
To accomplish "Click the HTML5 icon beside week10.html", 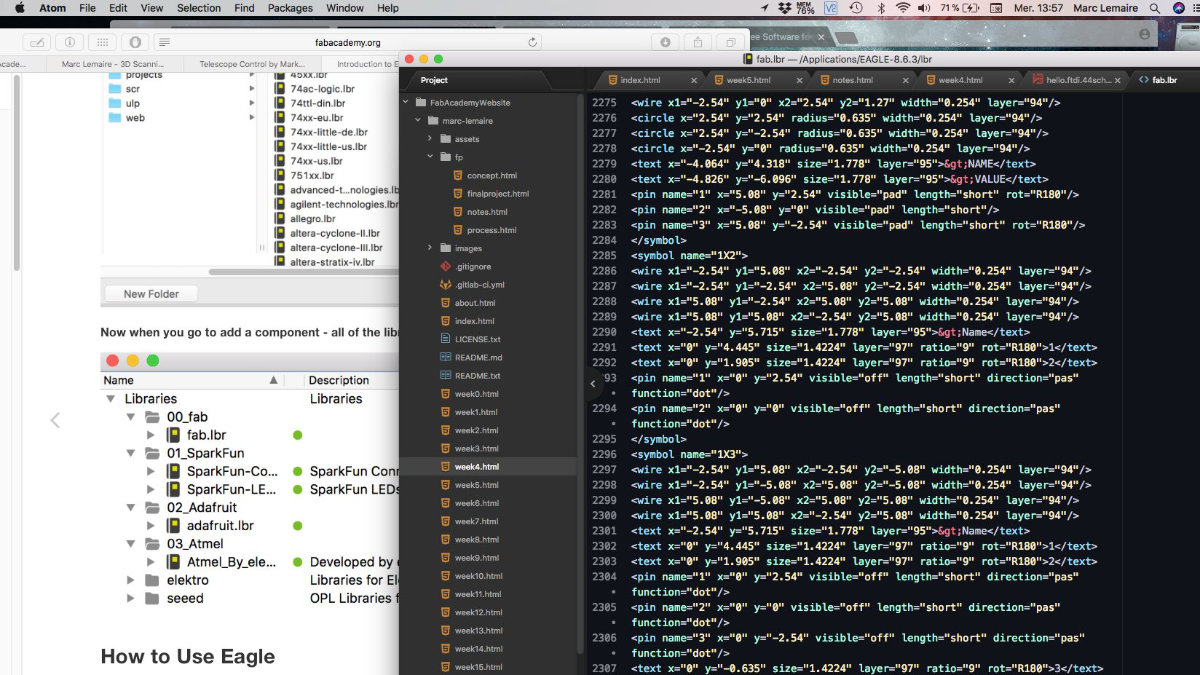I will pyautogui.click(x=446, y=576).
